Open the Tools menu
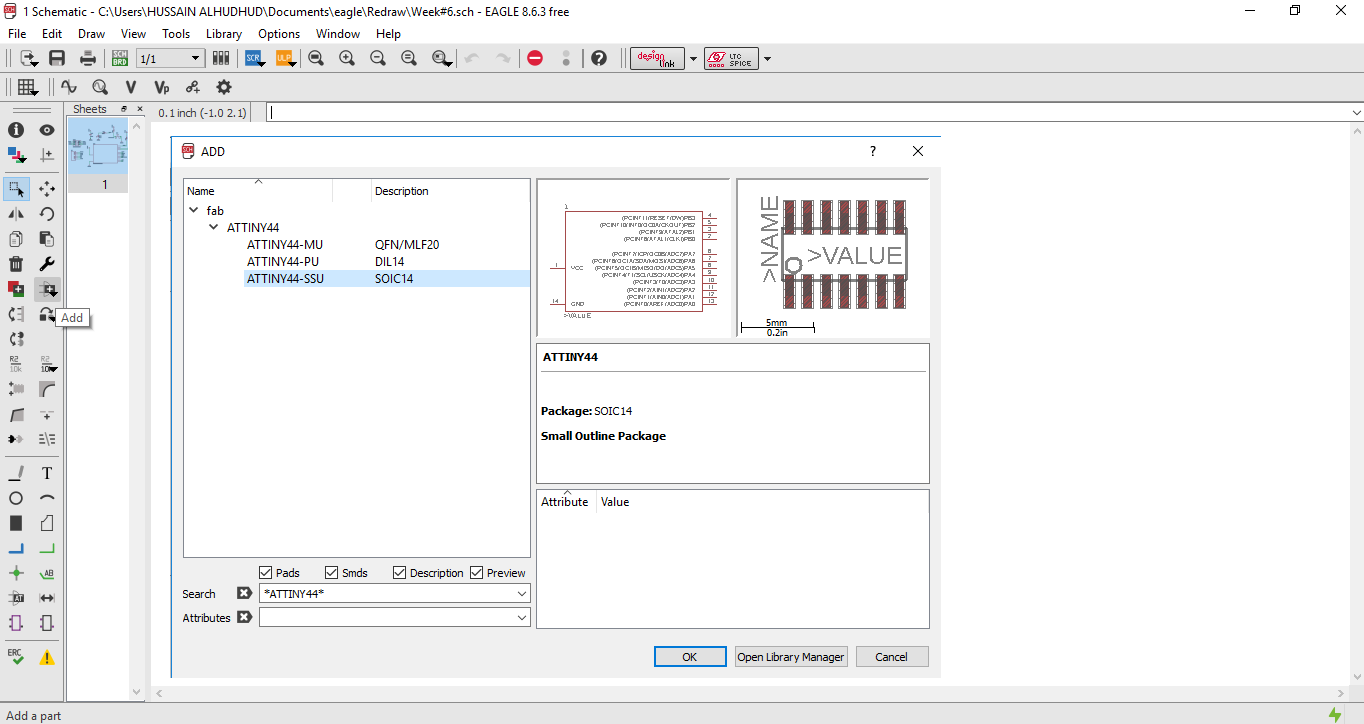Image resolution: width=1364 pixels, height=724 pixels. tap(176, 34)
